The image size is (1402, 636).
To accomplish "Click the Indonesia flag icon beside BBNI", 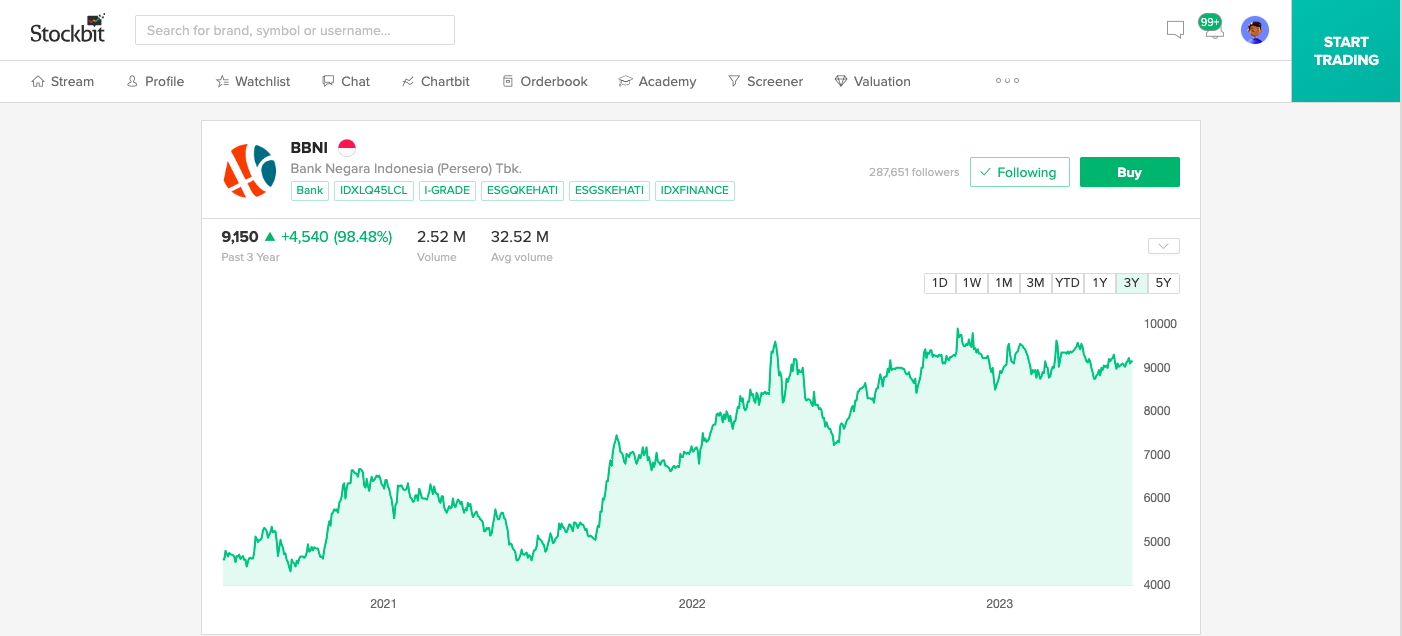I will [347, 148].
